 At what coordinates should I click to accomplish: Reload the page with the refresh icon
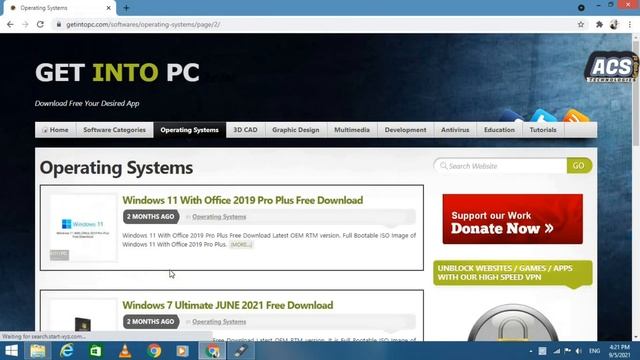tap(40, 24)
